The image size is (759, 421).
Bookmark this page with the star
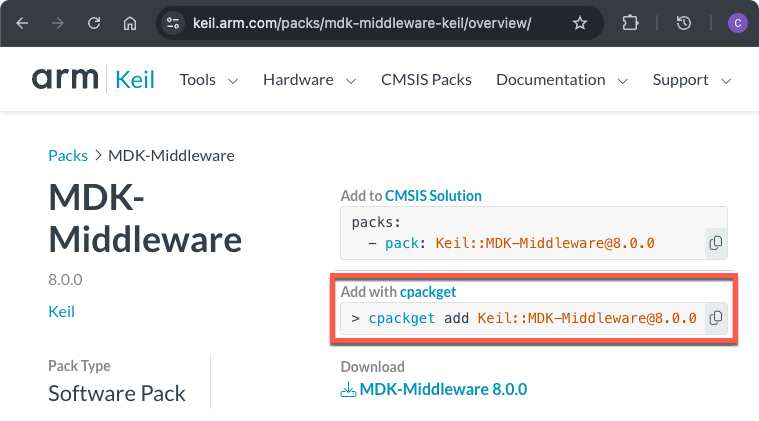point(579,23)
